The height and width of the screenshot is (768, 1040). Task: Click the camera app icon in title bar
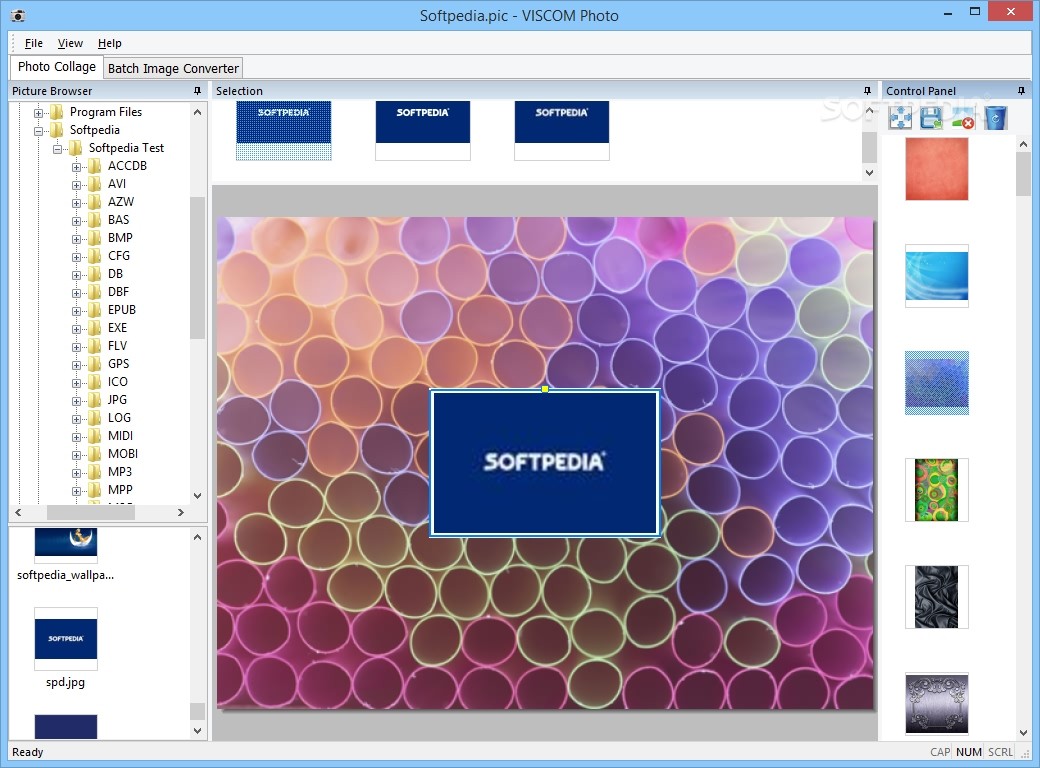point(18,15)
